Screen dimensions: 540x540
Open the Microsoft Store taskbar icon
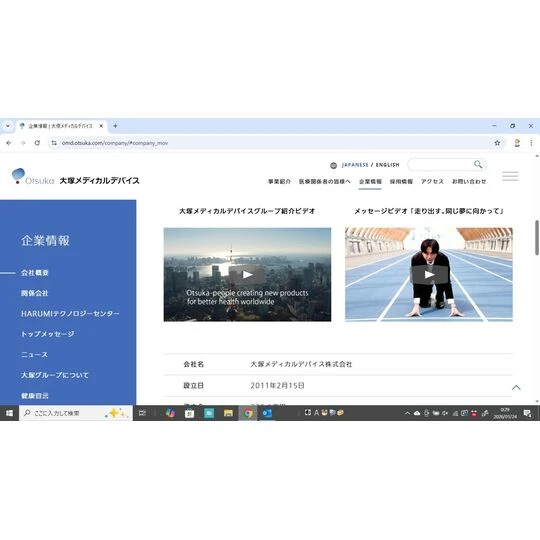[x=189, y=413]
